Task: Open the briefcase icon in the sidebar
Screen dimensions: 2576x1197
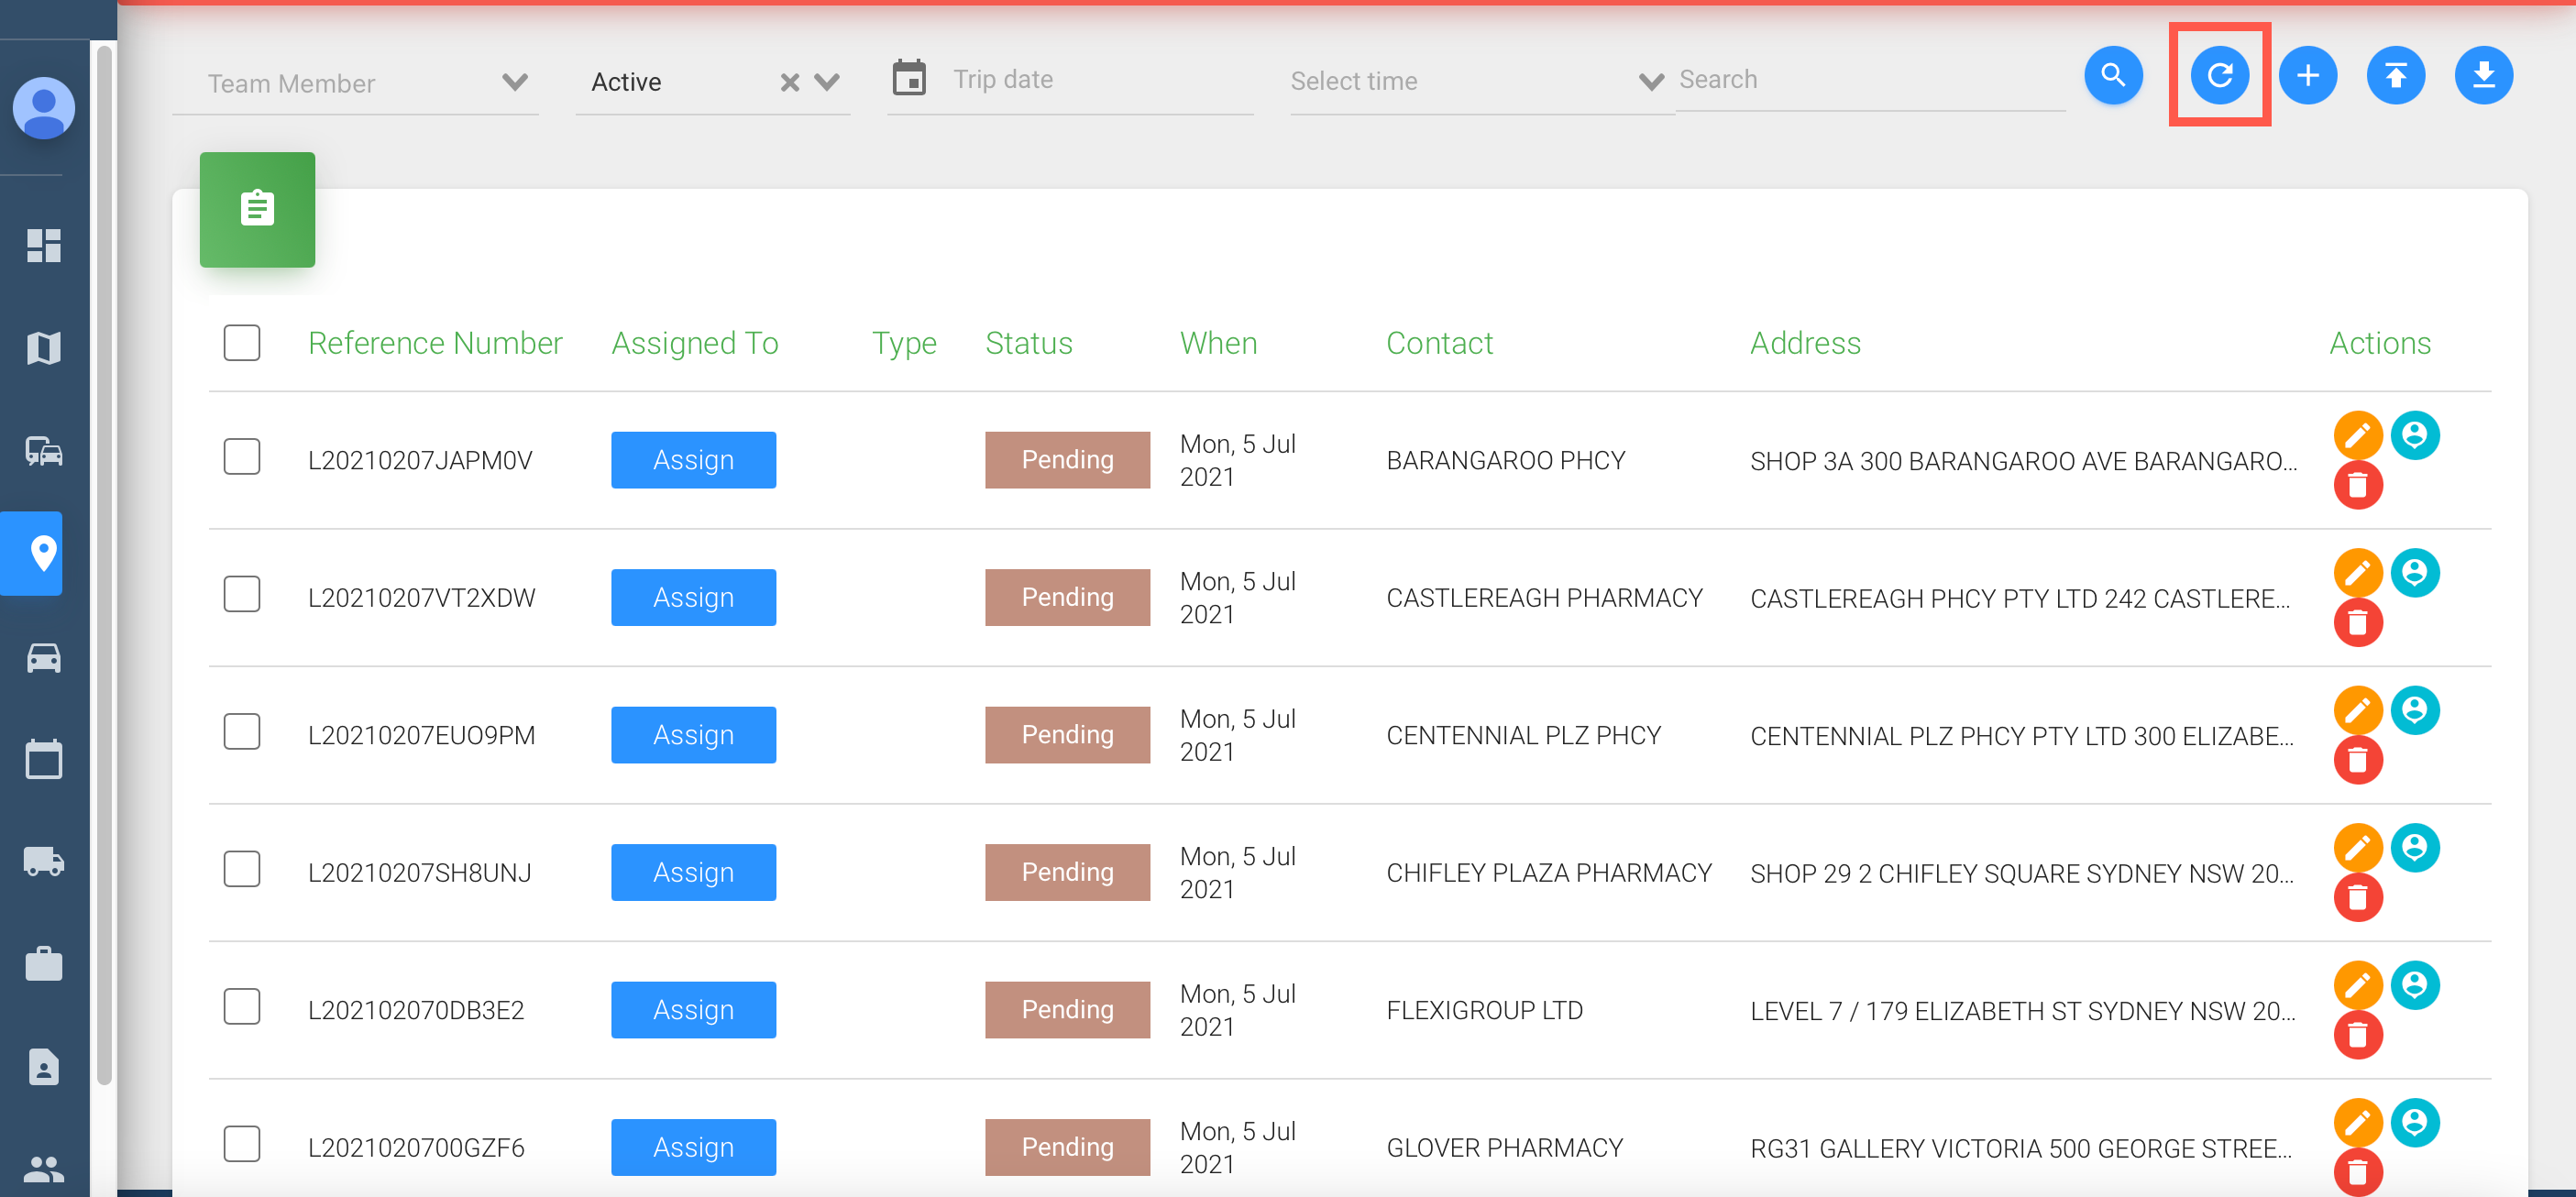Action: click(44, 964)
